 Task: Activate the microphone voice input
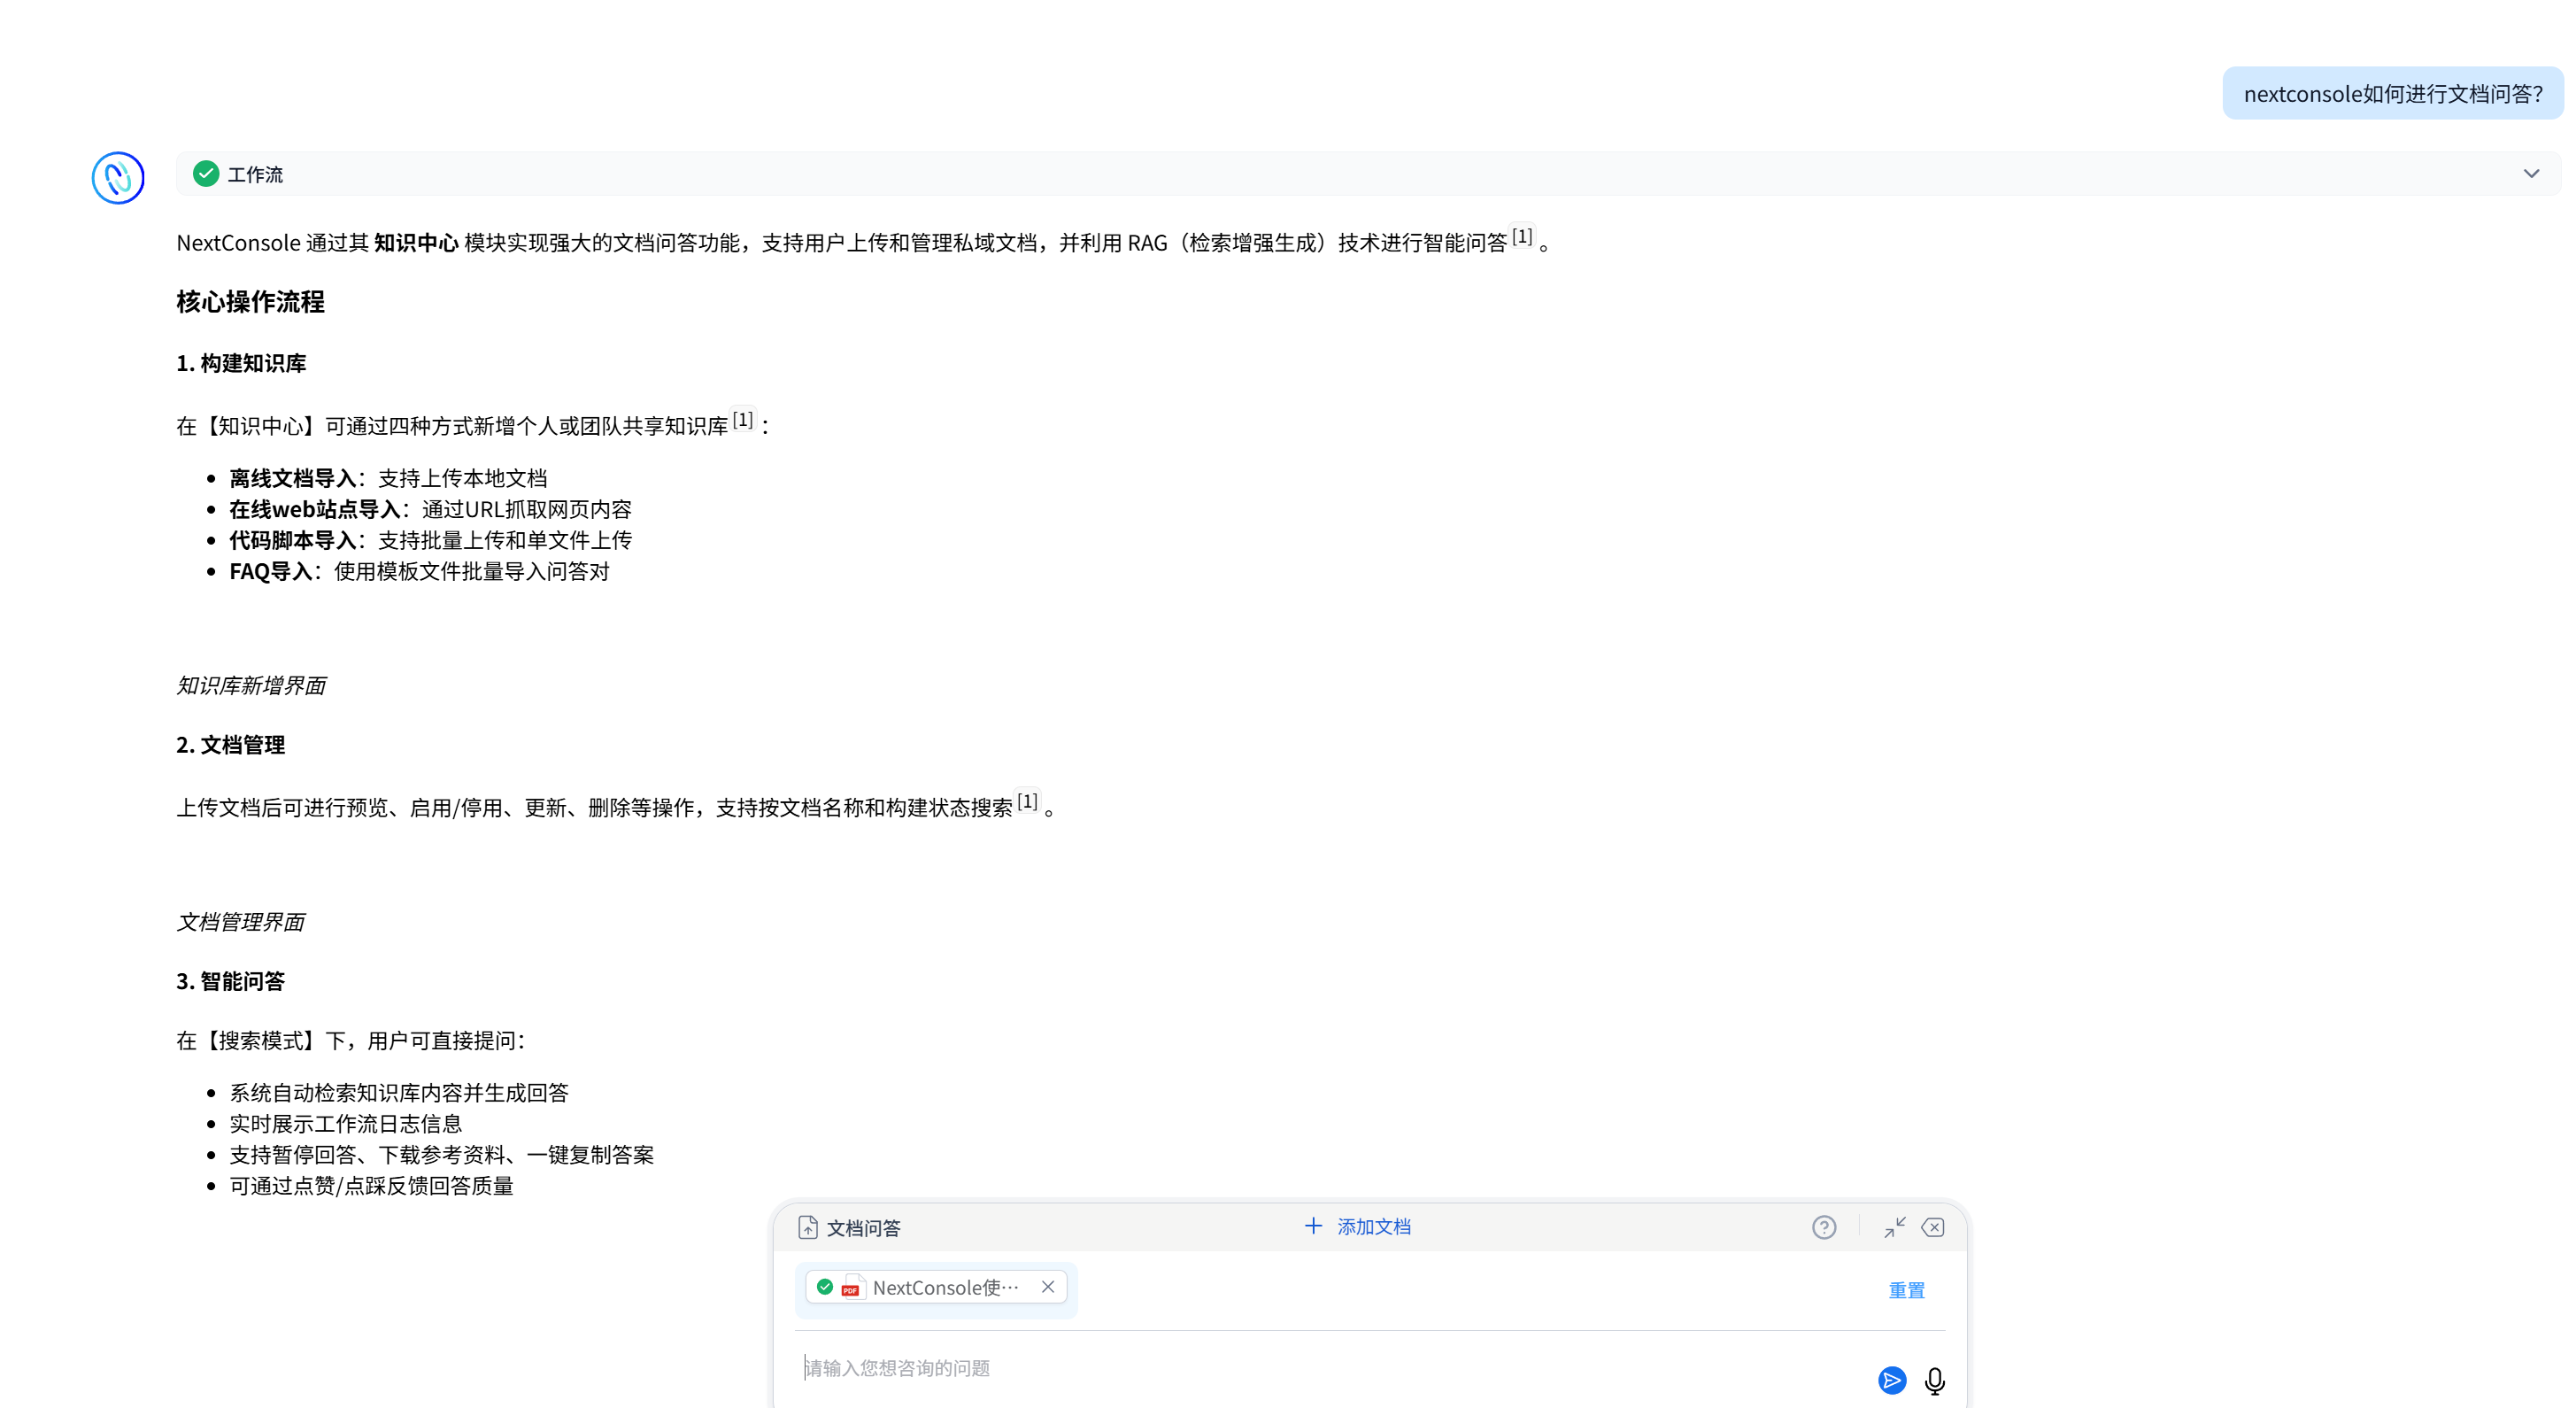pyautogui.click(x=1934, y=1381)
